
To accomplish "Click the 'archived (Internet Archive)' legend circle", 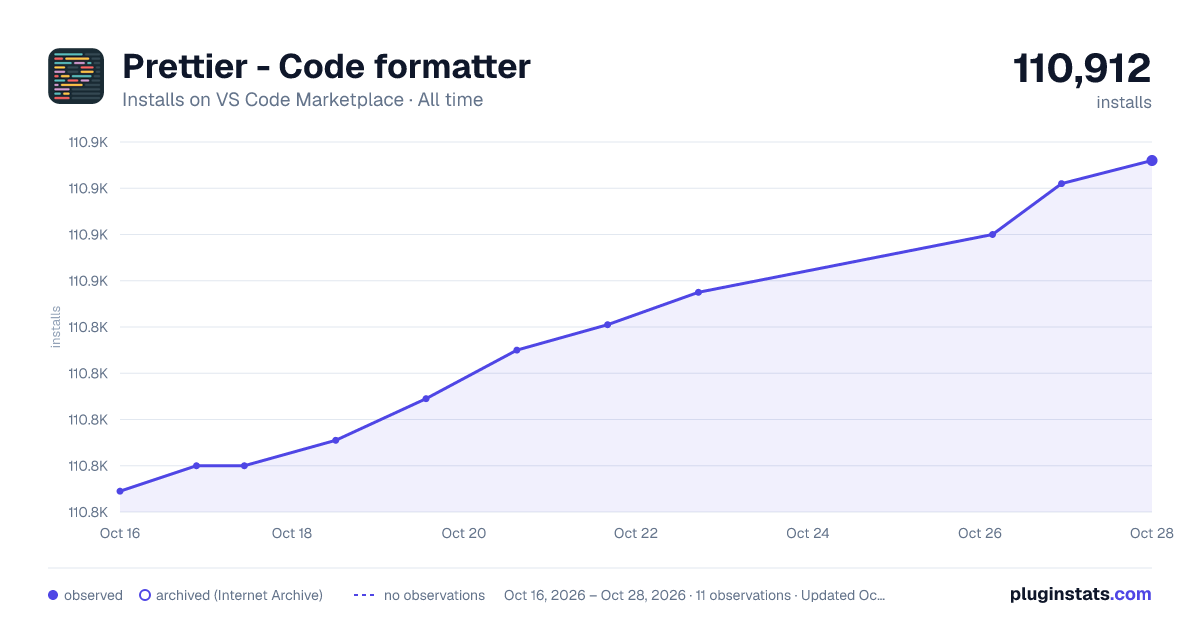I will pos(145,595).
